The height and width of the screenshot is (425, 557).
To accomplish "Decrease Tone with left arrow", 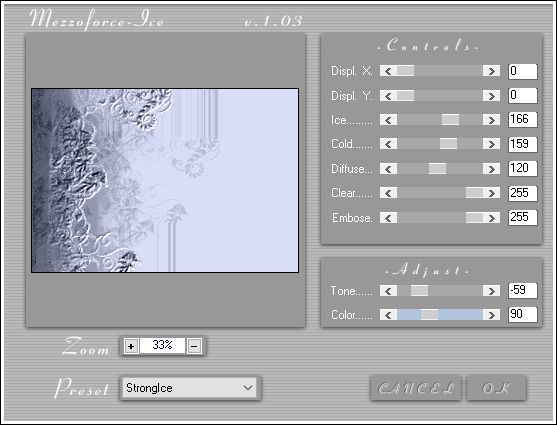I will click(388, 291).
